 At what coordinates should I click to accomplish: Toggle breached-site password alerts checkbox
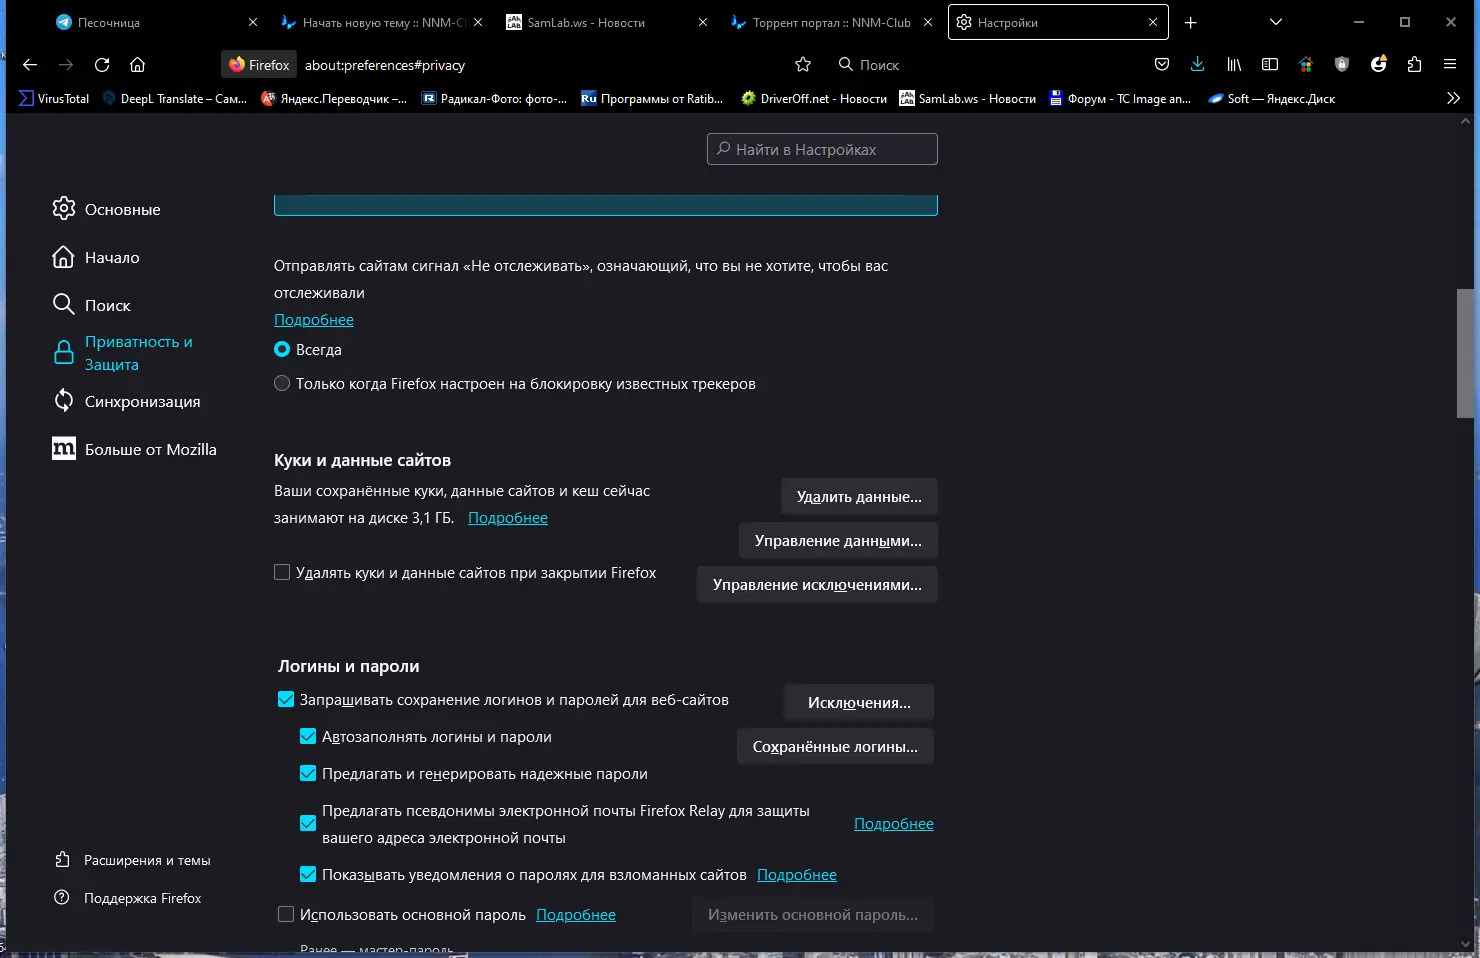point(308,874)
